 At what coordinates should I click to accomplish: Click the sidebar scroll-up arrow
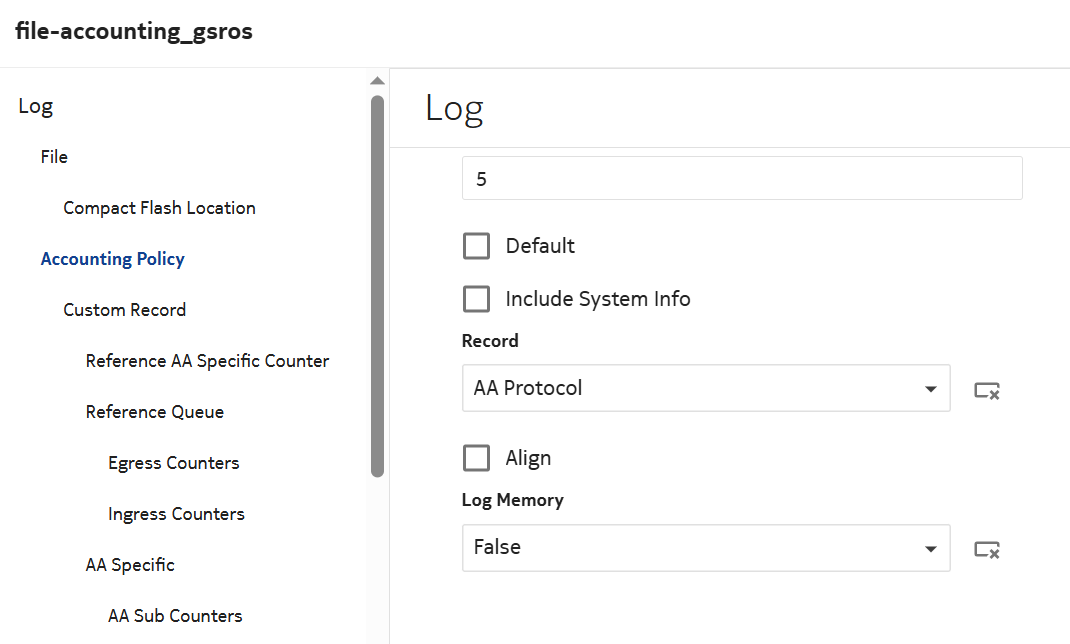[x=377, y=81]
